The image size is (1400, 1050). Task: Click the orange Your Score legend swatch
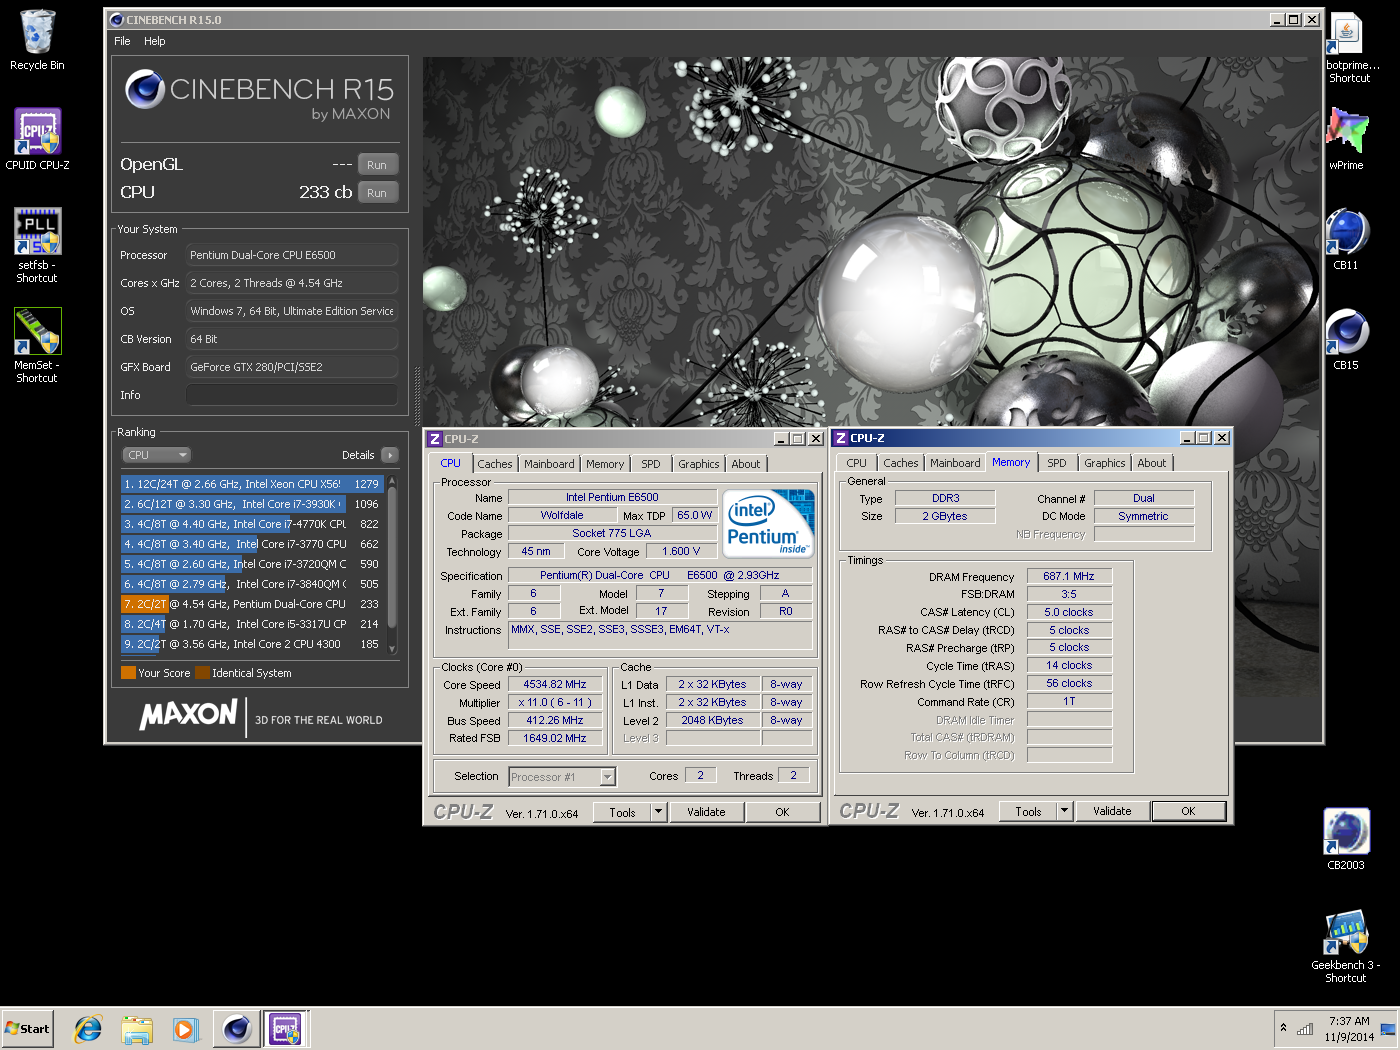click(128, 673)
